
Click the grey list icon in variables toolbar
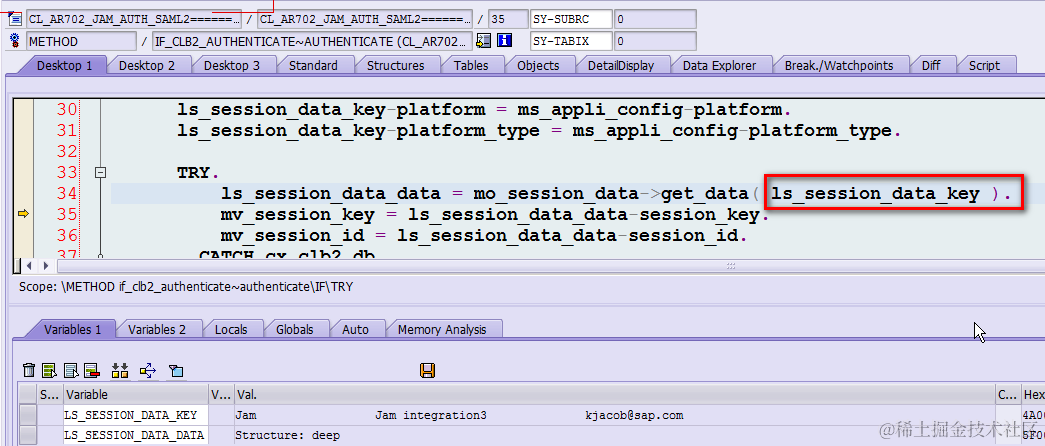tap(71, 371)
